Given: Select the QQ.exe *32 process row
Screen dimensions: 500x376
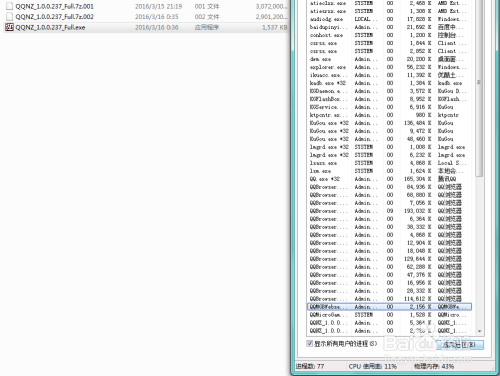Looking at the screenshot, I should pos(389,179).
